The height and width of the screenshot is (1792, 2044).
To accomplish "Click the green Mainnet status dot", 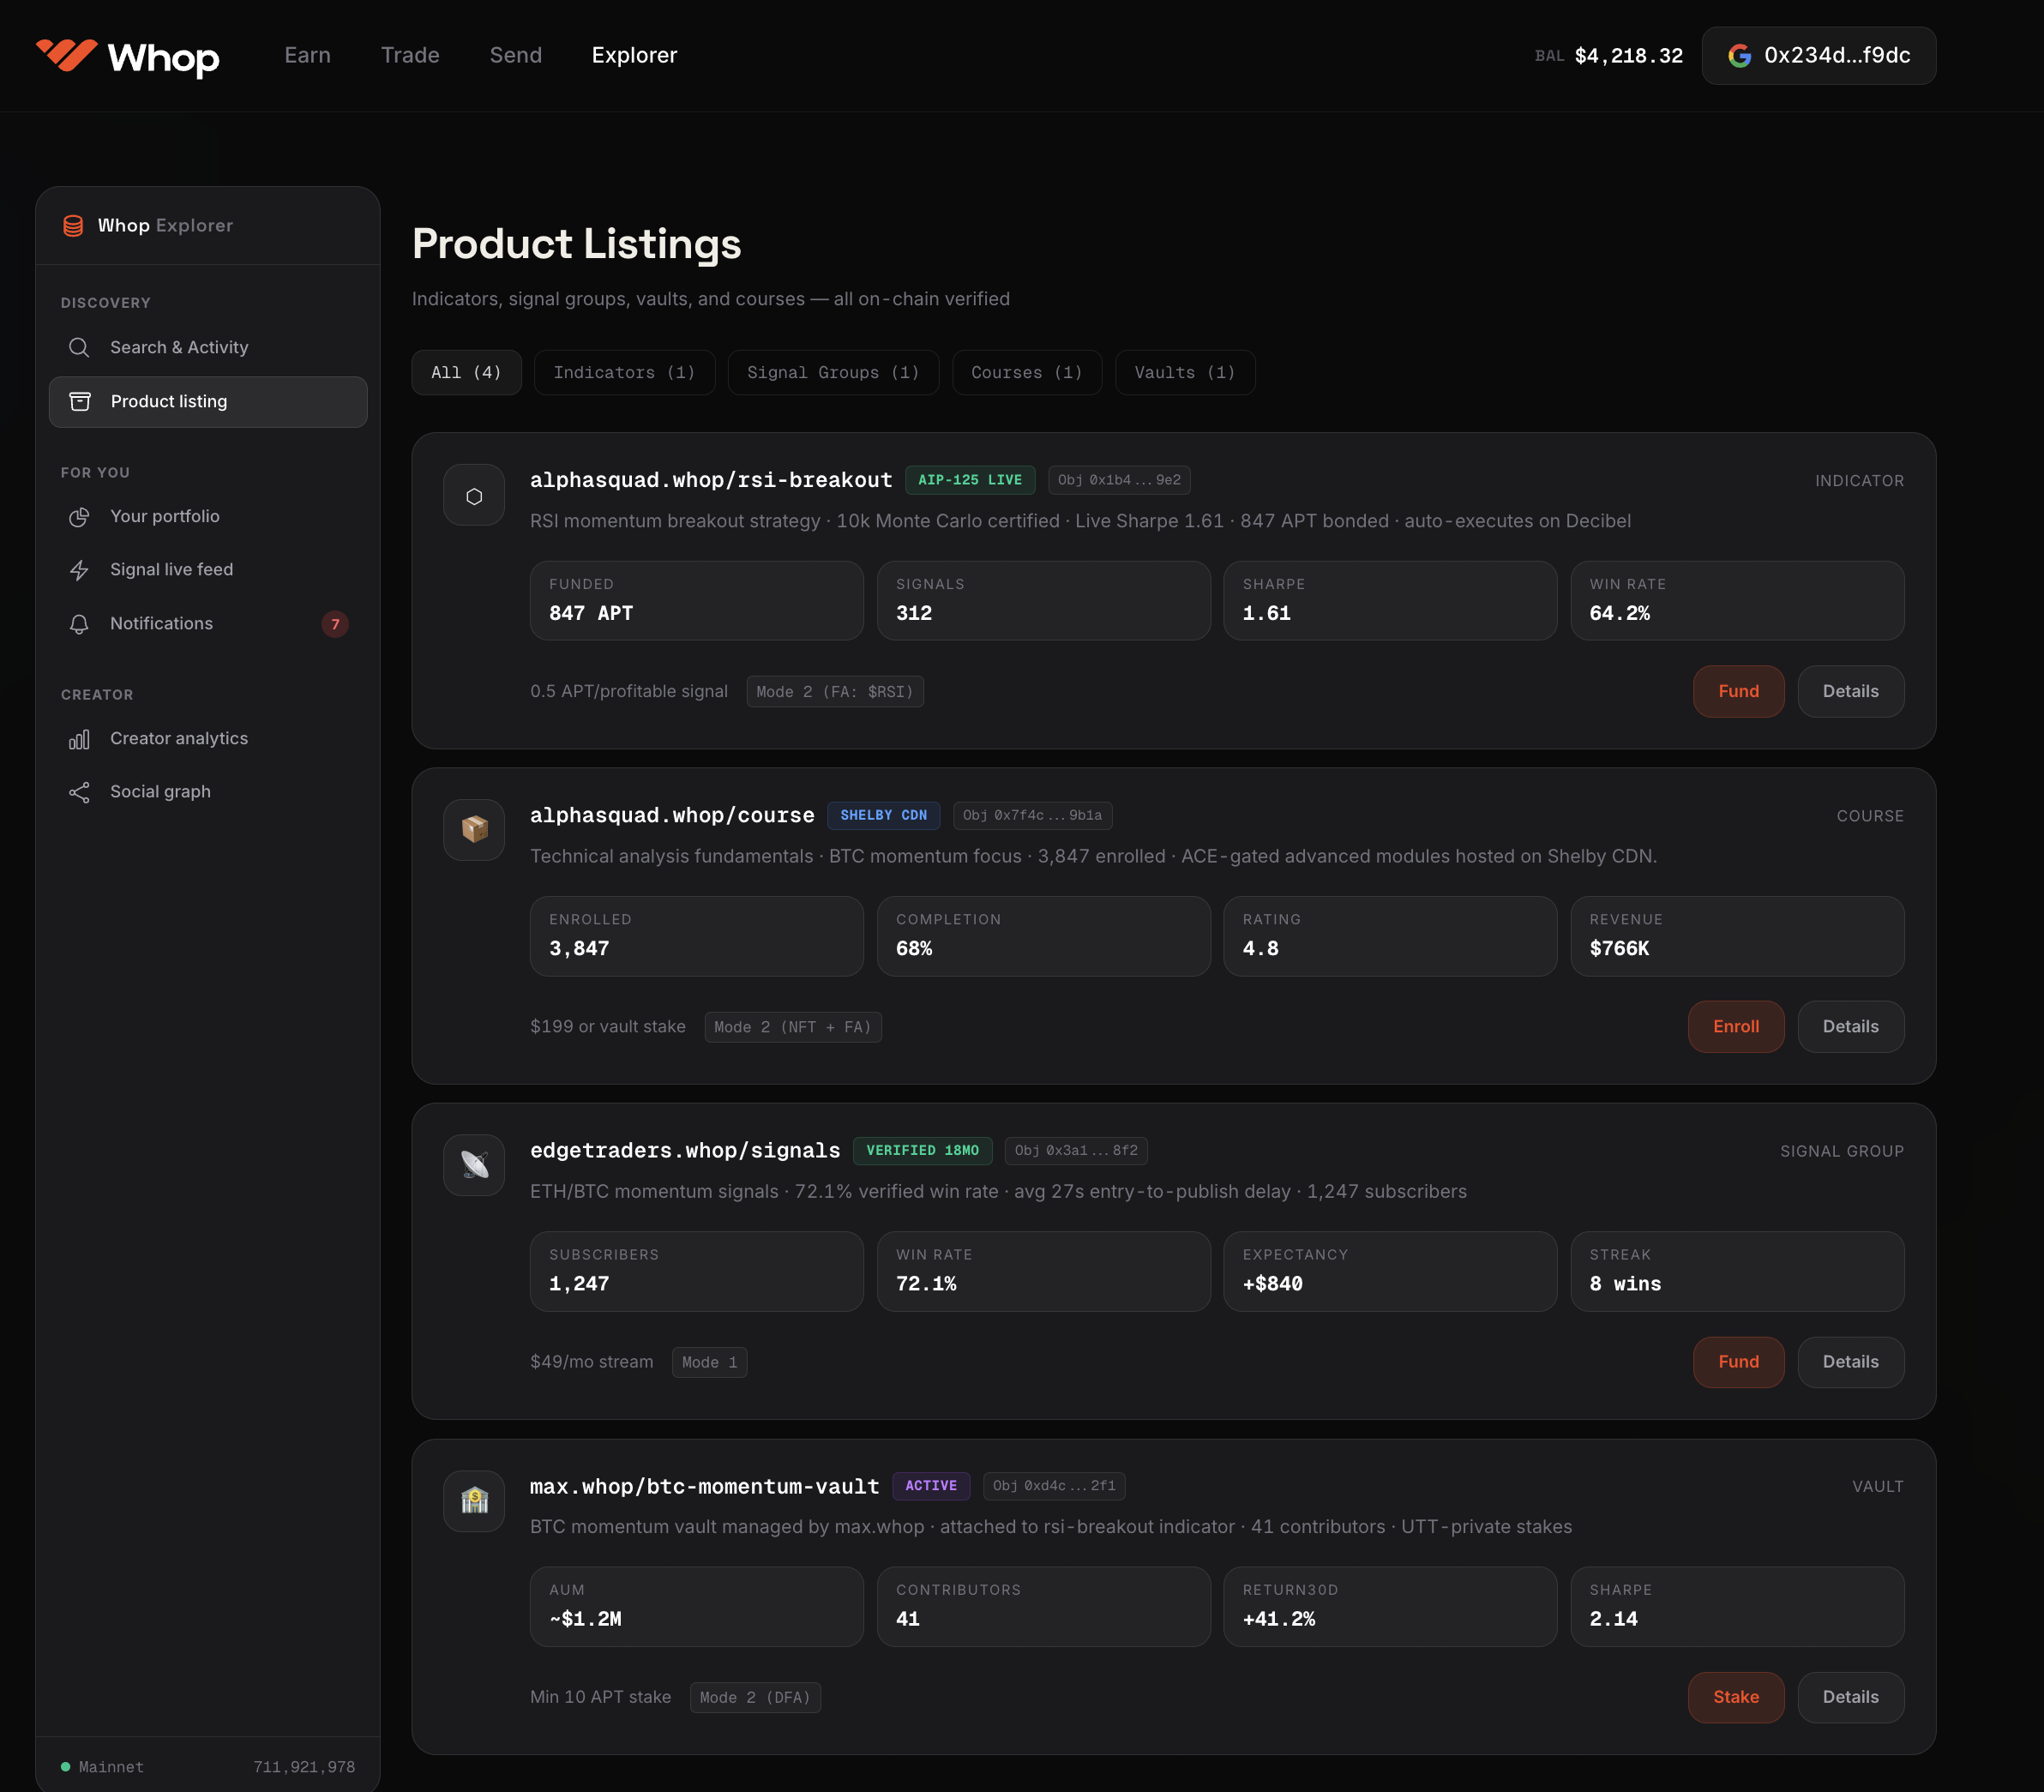I will pyautogui.click(x=65, y=1767).
